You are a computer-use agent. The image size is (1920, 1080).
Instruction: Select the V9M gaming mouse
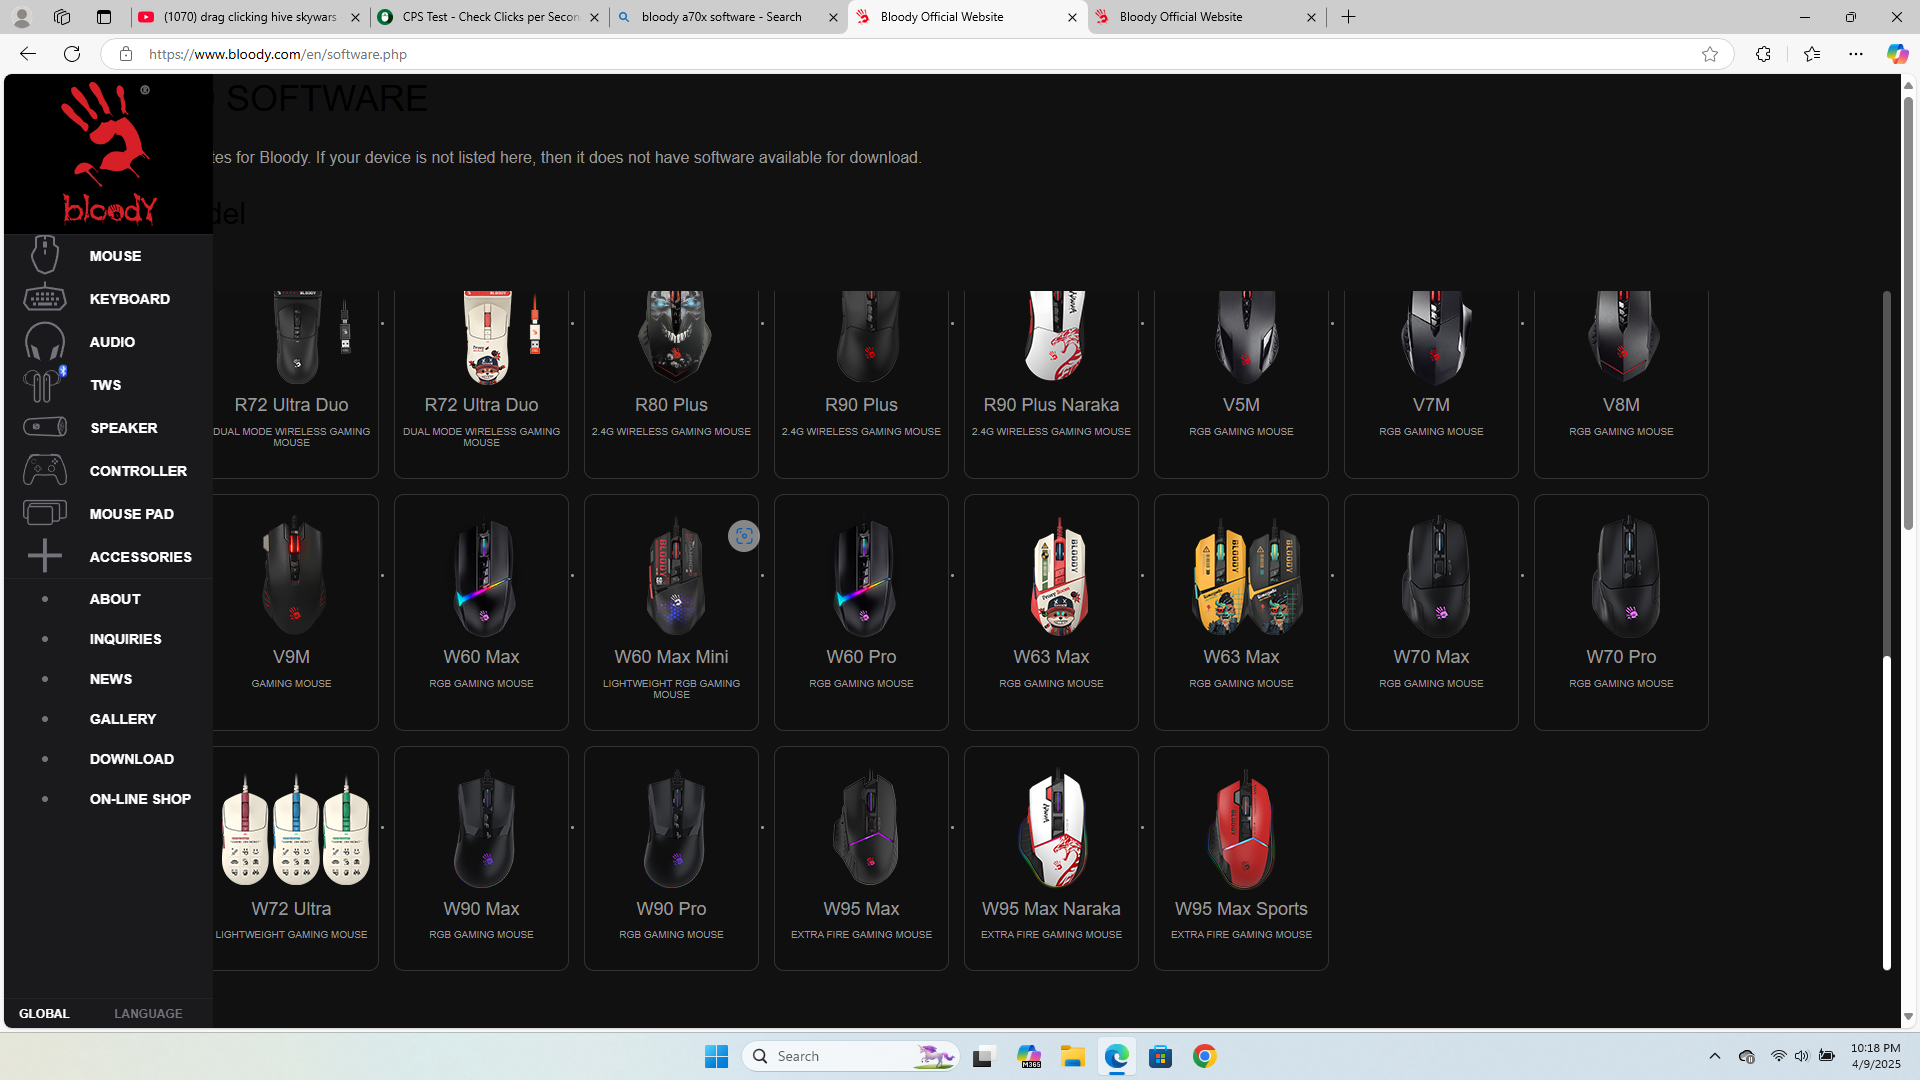click(292, 612)
